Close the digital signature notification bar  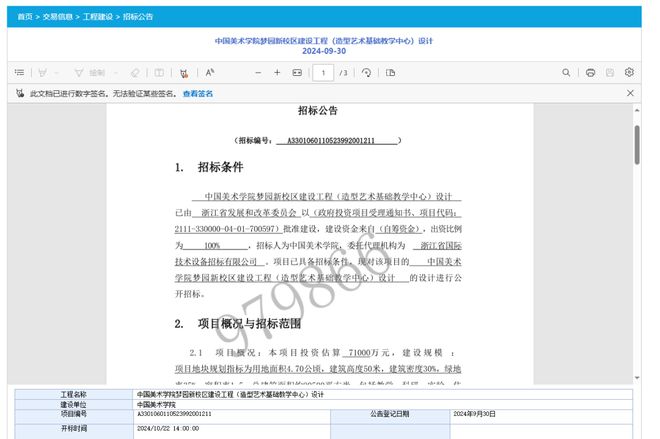pyautogui.click(x=630, y=93)
